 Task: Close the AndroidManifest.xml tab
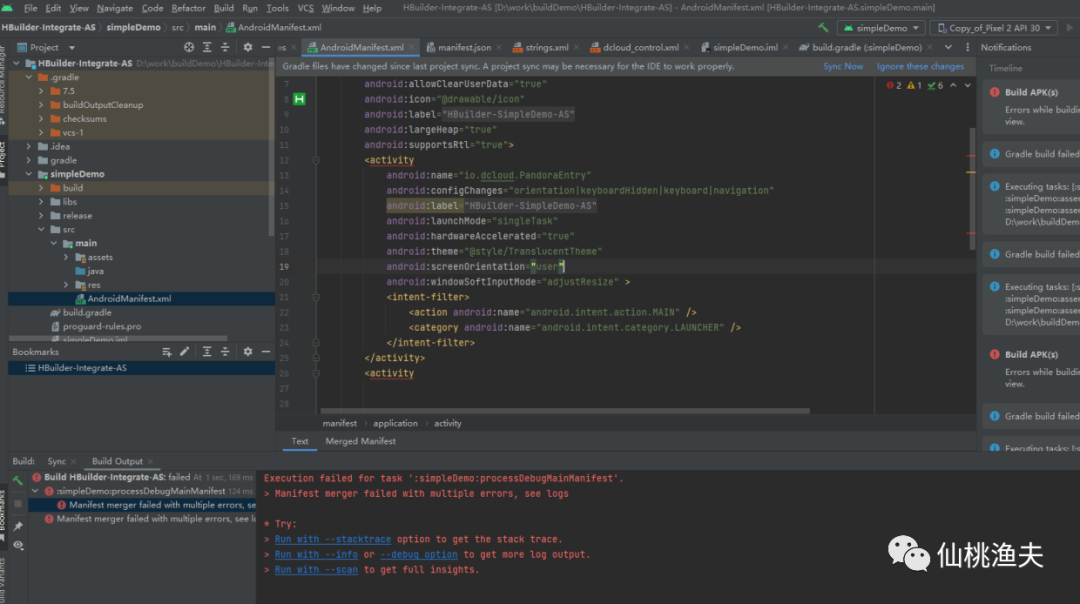click(412, 48)
